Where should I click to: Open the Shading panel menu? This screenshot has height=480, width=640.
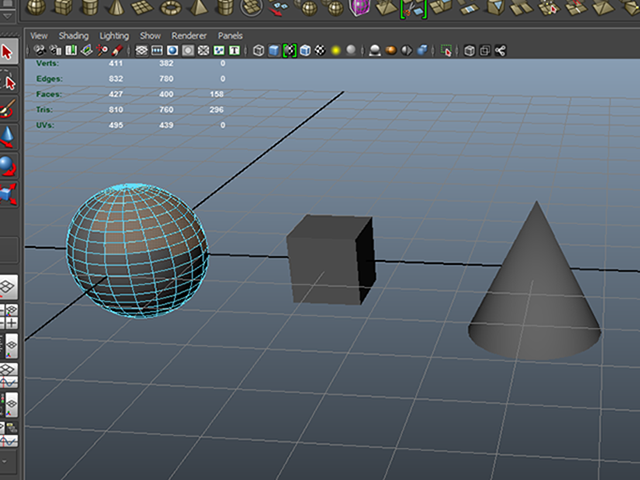[x=73, y=36]
